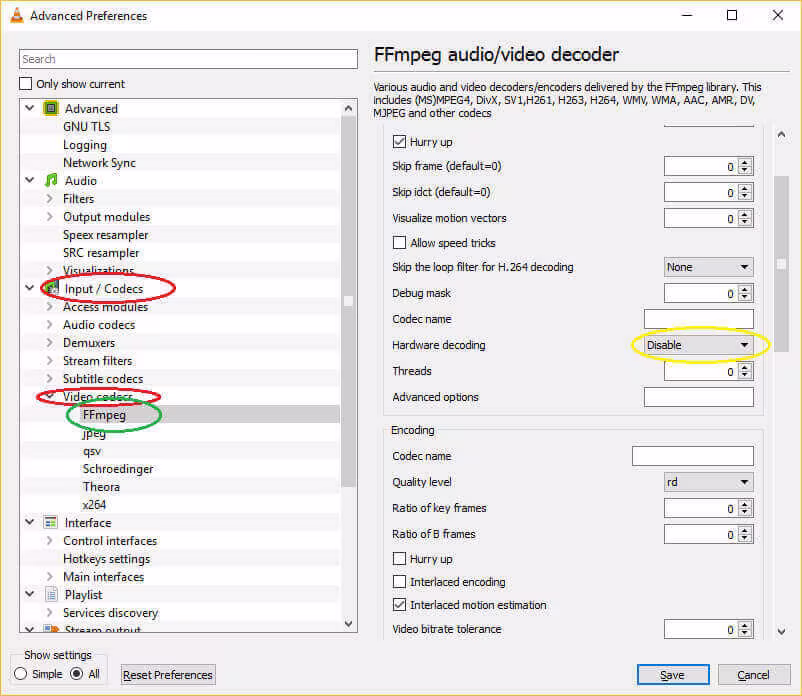
Task: Increase Debug mask value
Action: [745, 289]
